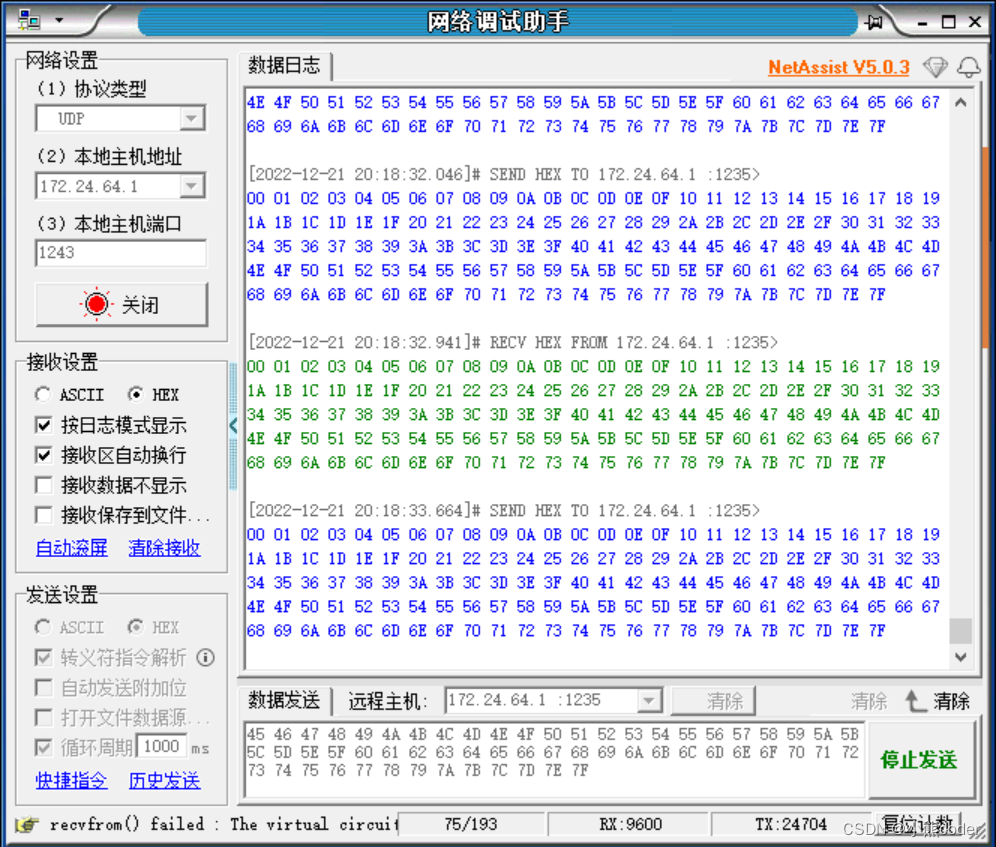Collapse the data log panel via left arrow

tap(233, 425)
